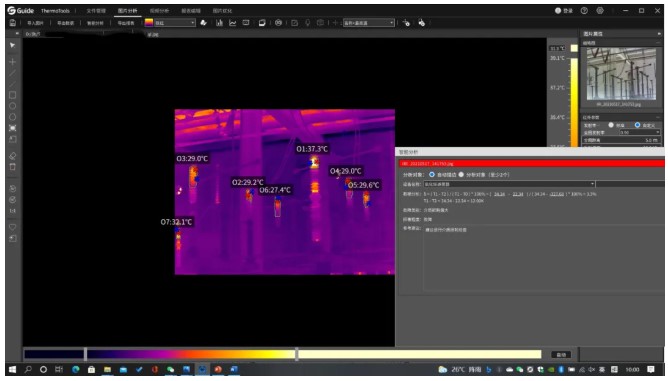668x381 pixels.
Task: Click the circular fusion mode icon
Action: click(278, 23)
